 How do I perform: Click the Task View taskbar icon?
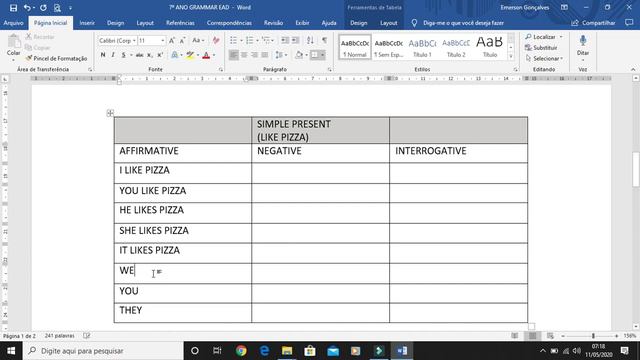coord(217,351)
